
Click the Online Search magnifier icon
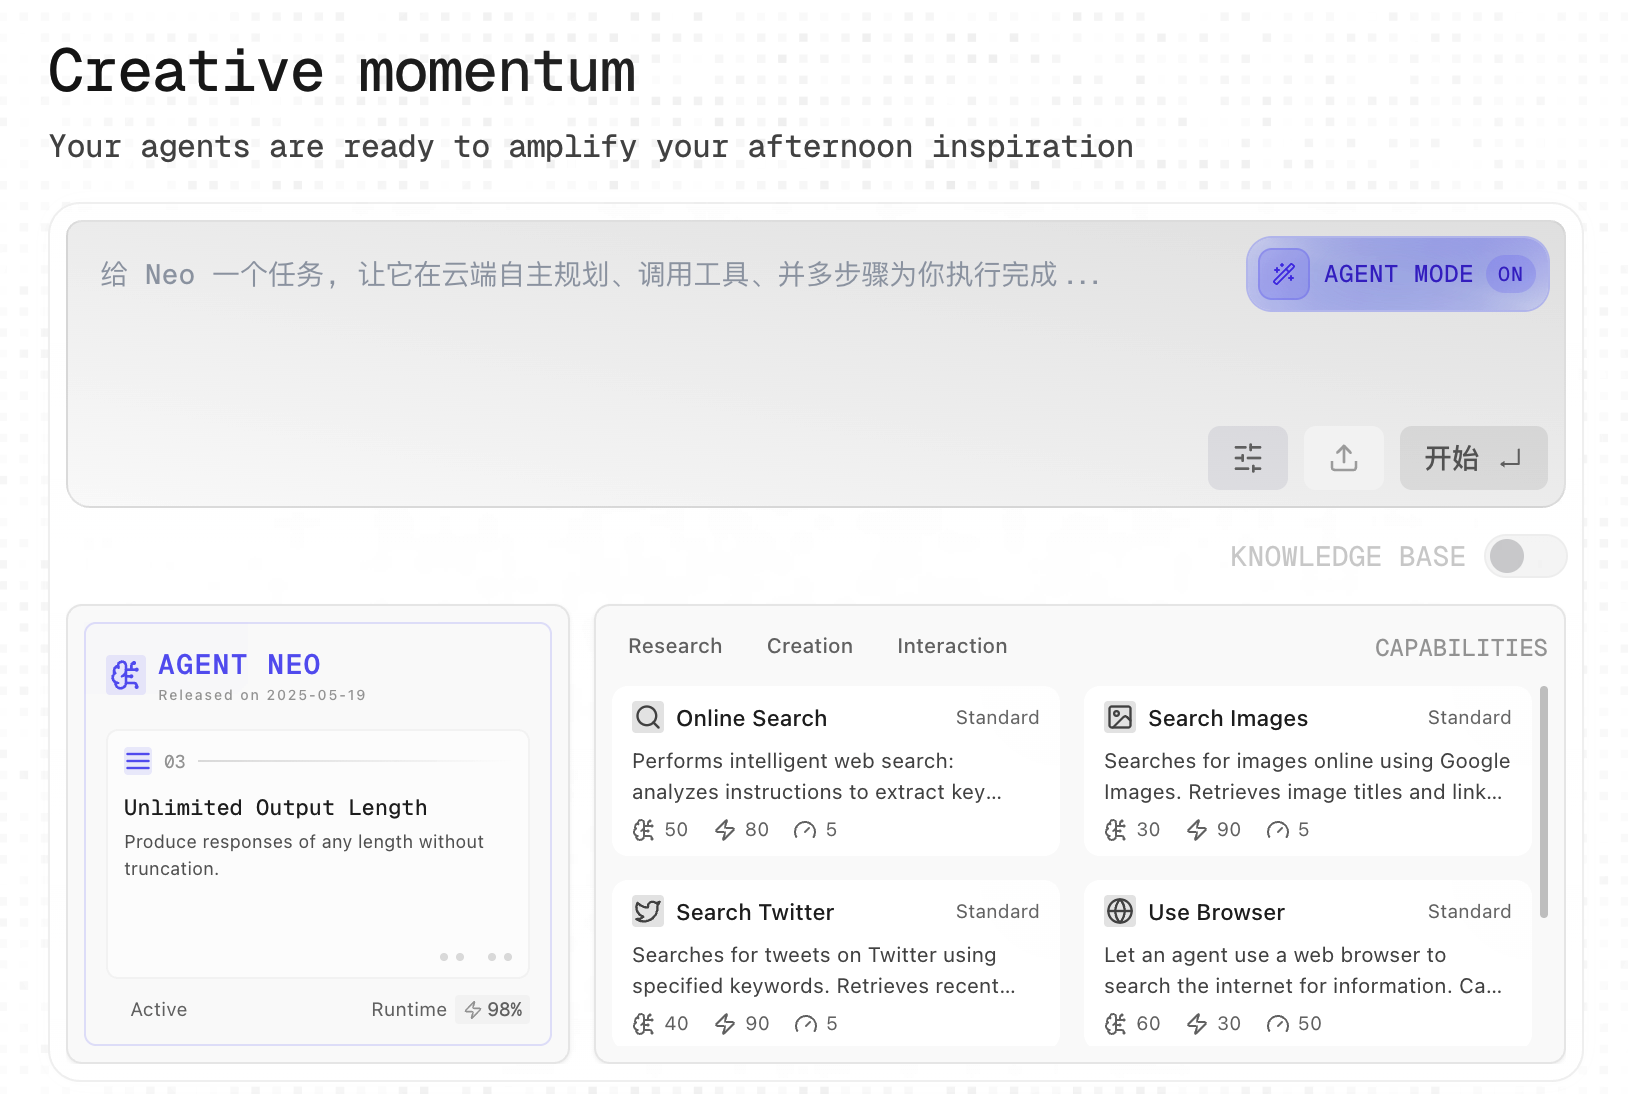pos(648,717)
